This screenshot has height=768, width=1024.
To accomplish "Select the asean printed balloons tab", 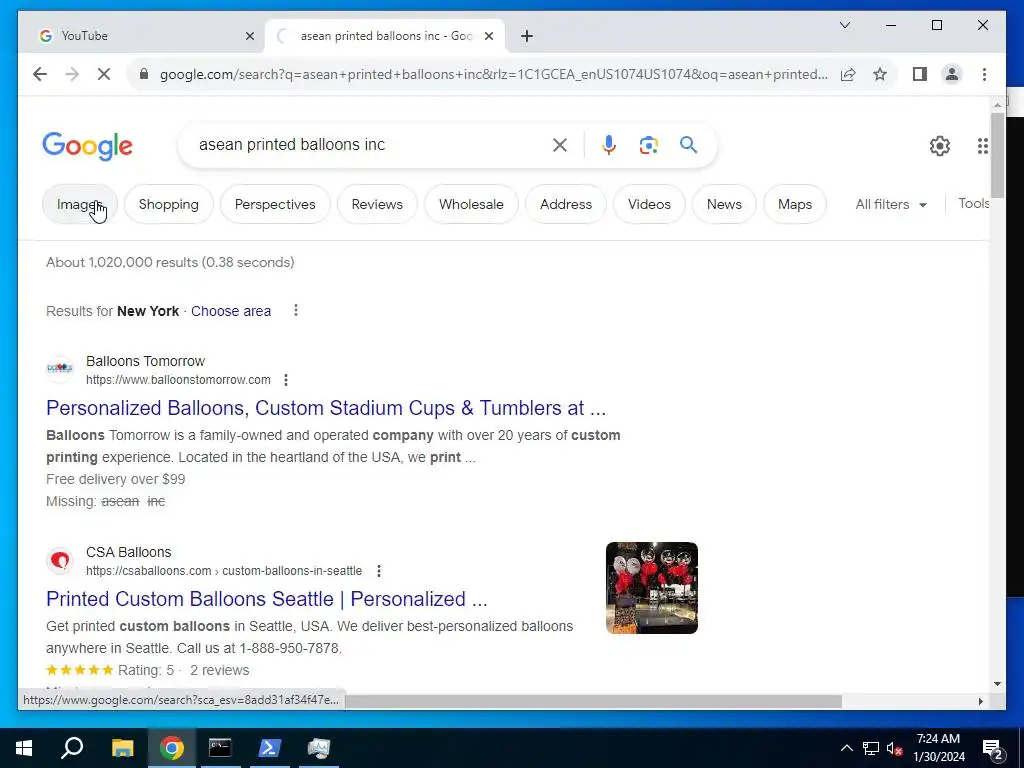I will pos(384,36).
